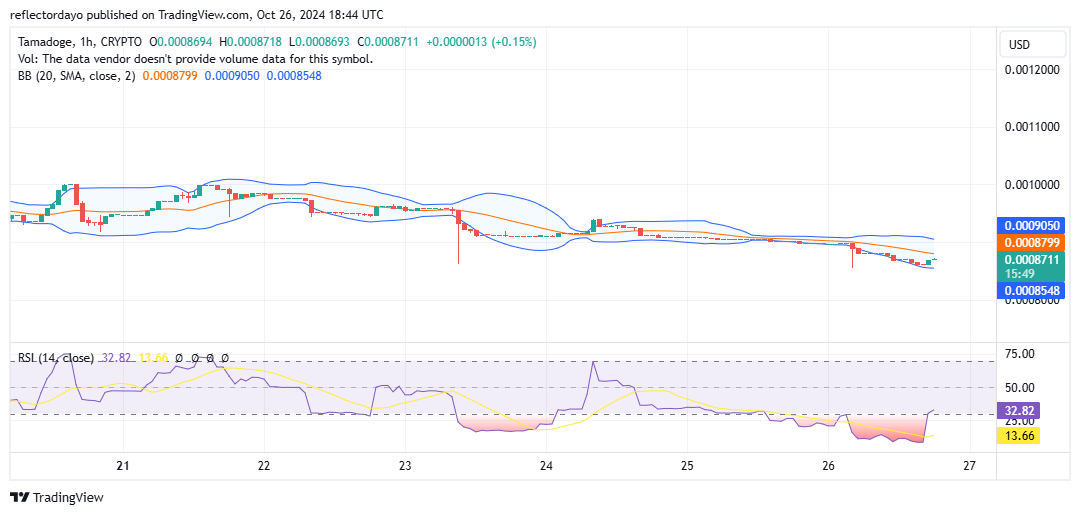Click the +0.0000013 (+0.15%) change value

click(481, 43)
